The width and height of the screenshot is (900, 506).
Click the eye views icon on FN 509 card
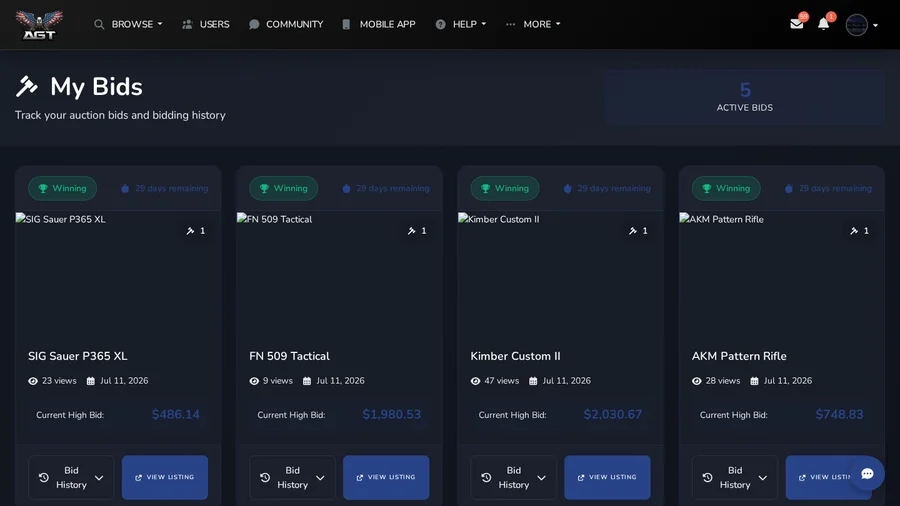point(254,381)
